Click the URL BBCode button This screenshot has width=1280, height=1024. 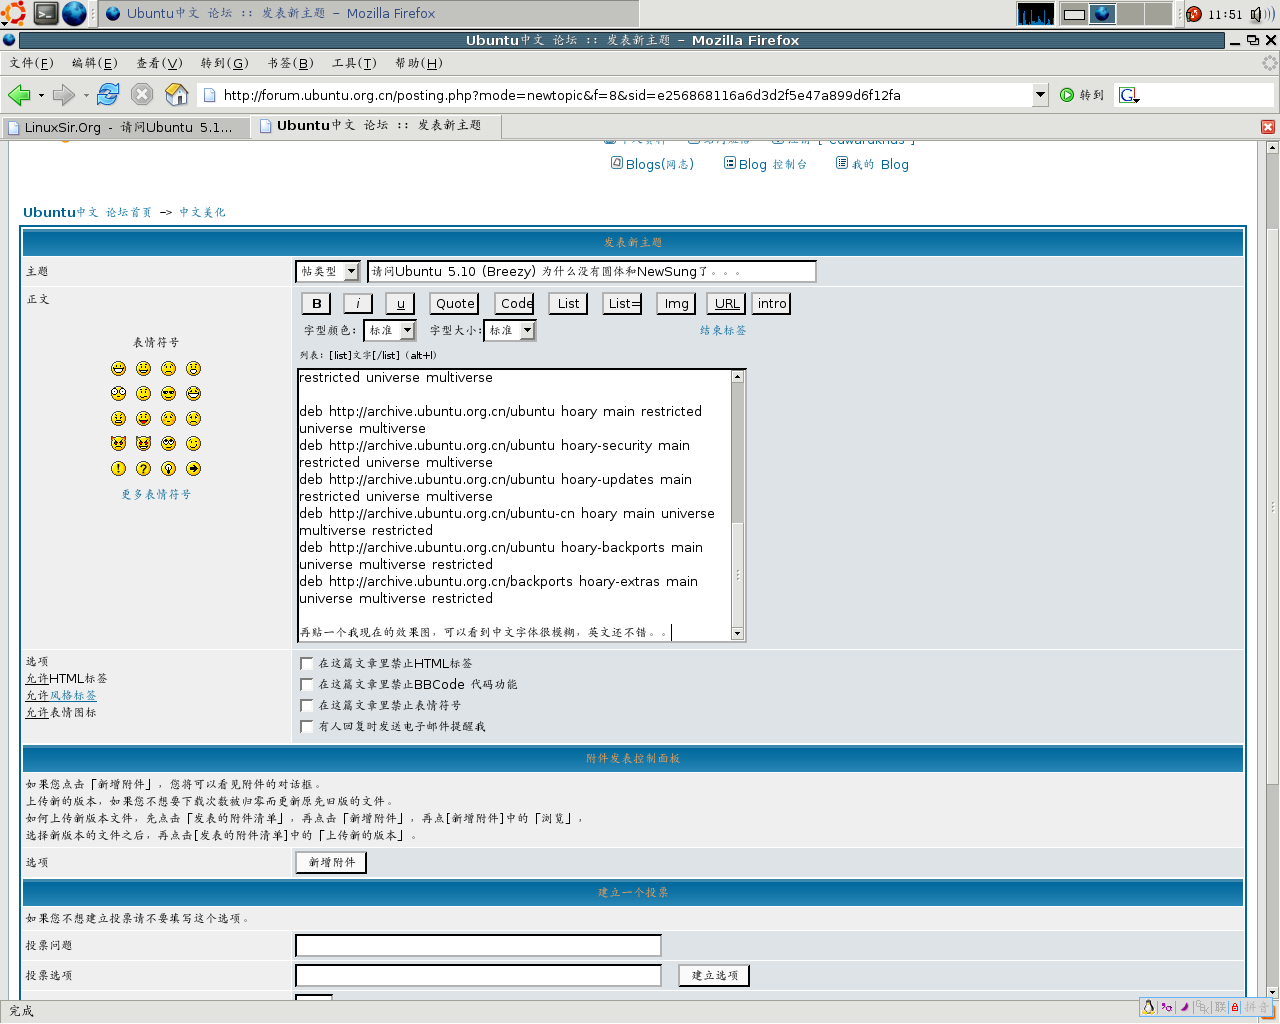click(727, 304)
